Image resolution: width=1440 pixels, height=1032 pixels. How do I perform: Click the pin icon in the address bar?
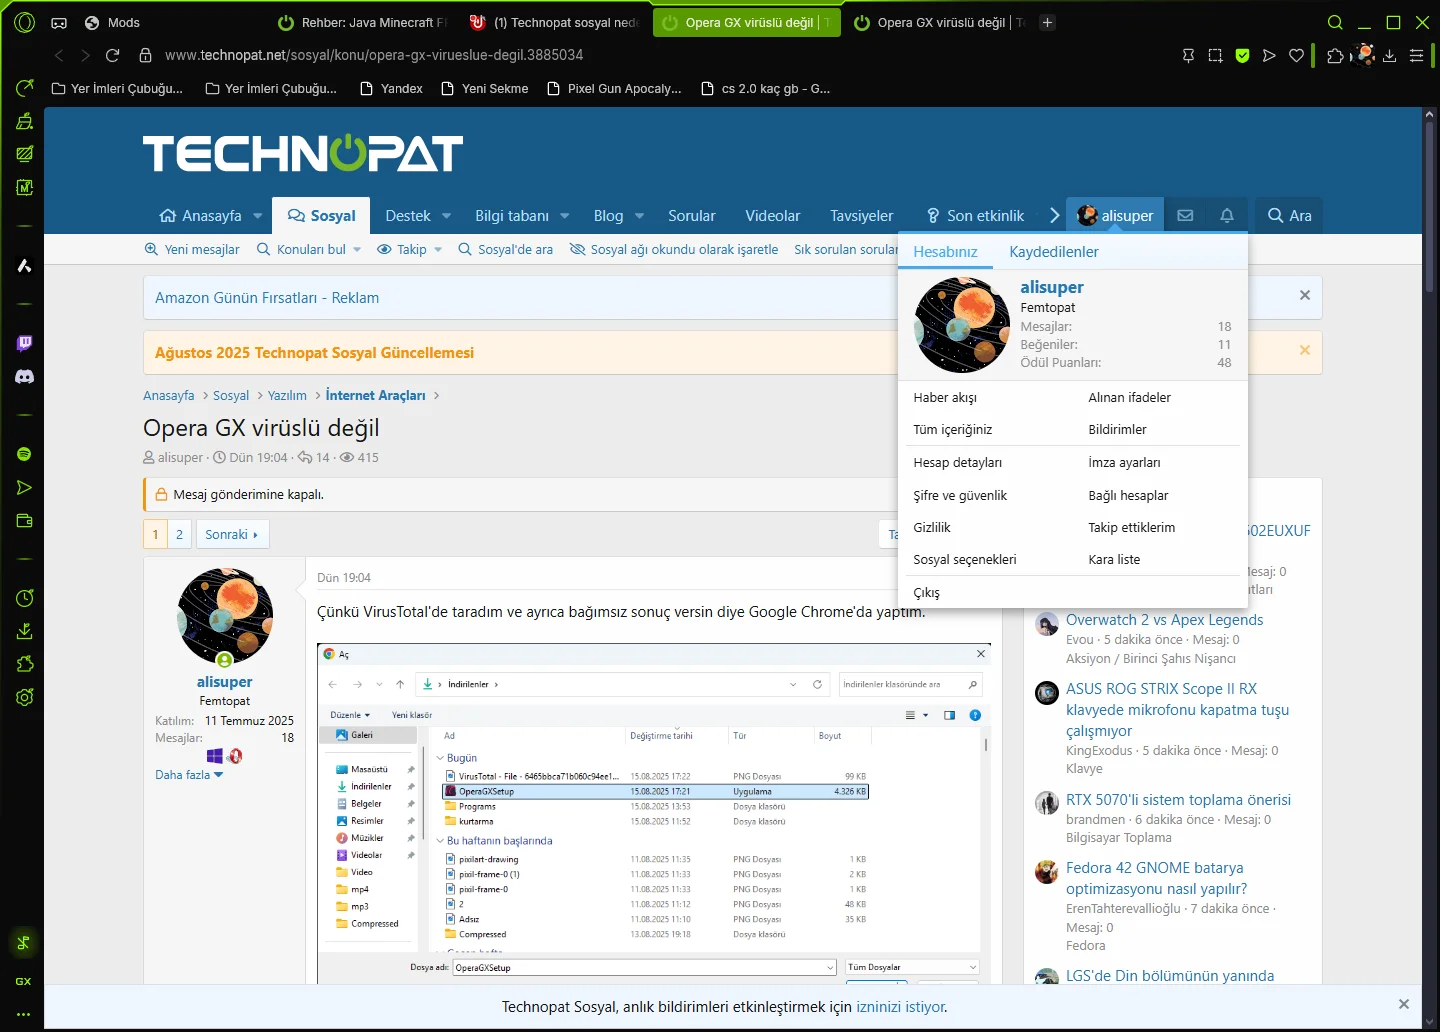[x=1188, y=56]
